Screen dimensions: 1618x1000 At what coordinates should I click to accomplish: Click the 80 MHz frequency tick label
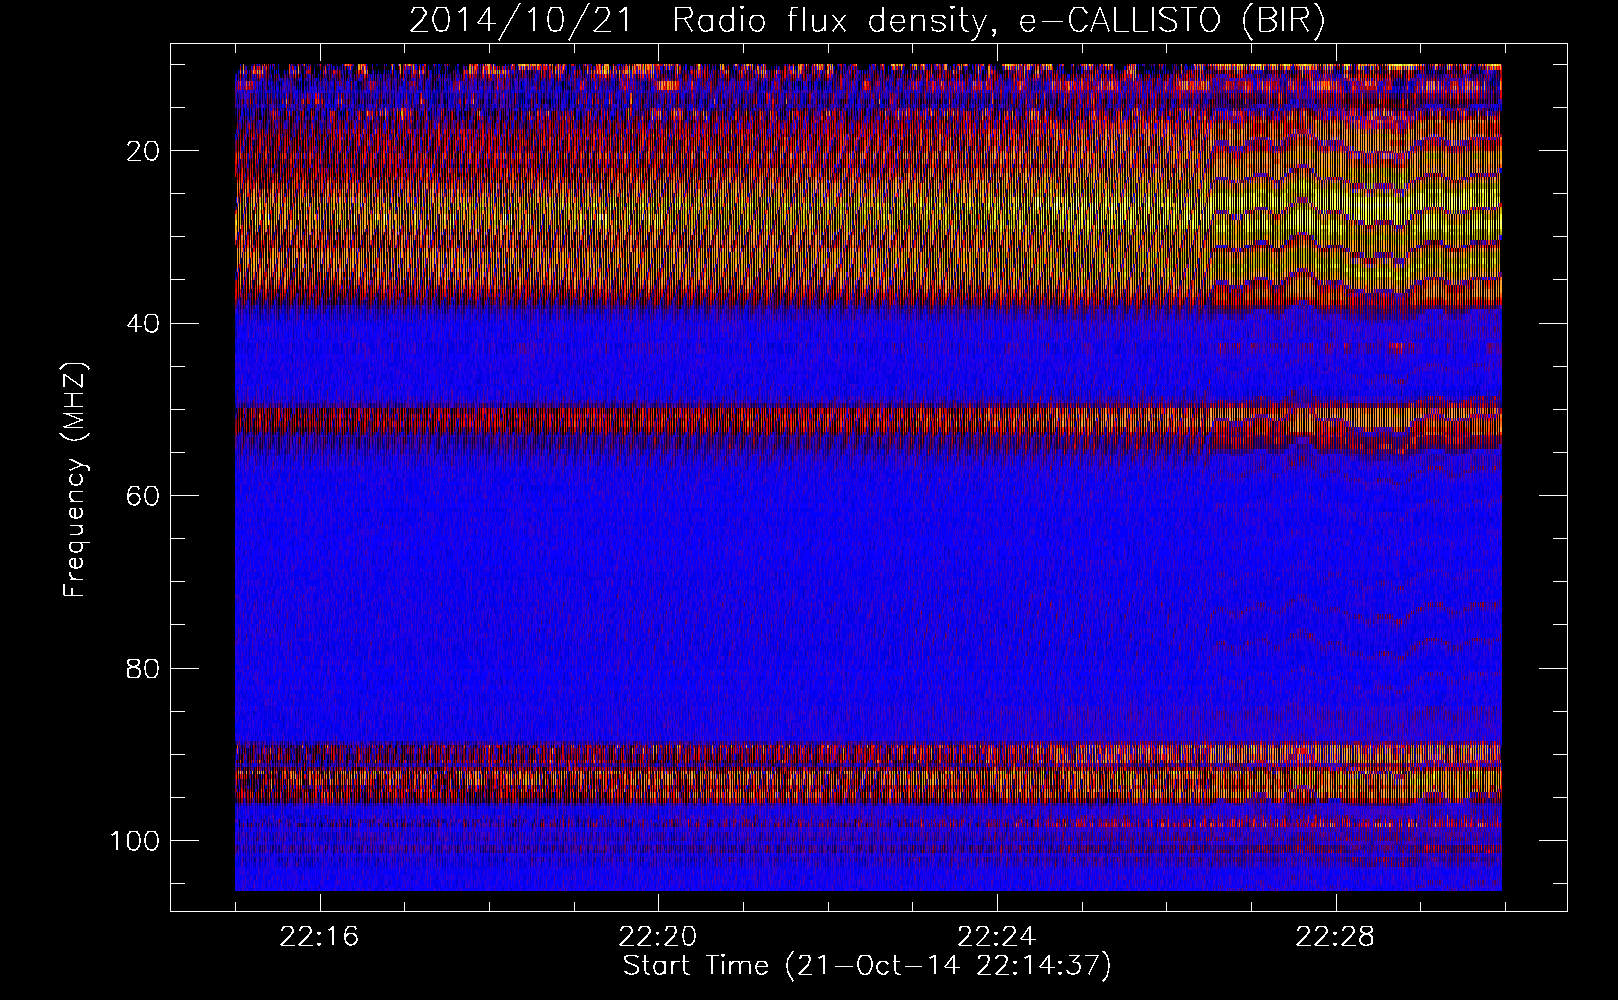click(x=144, y=668)
